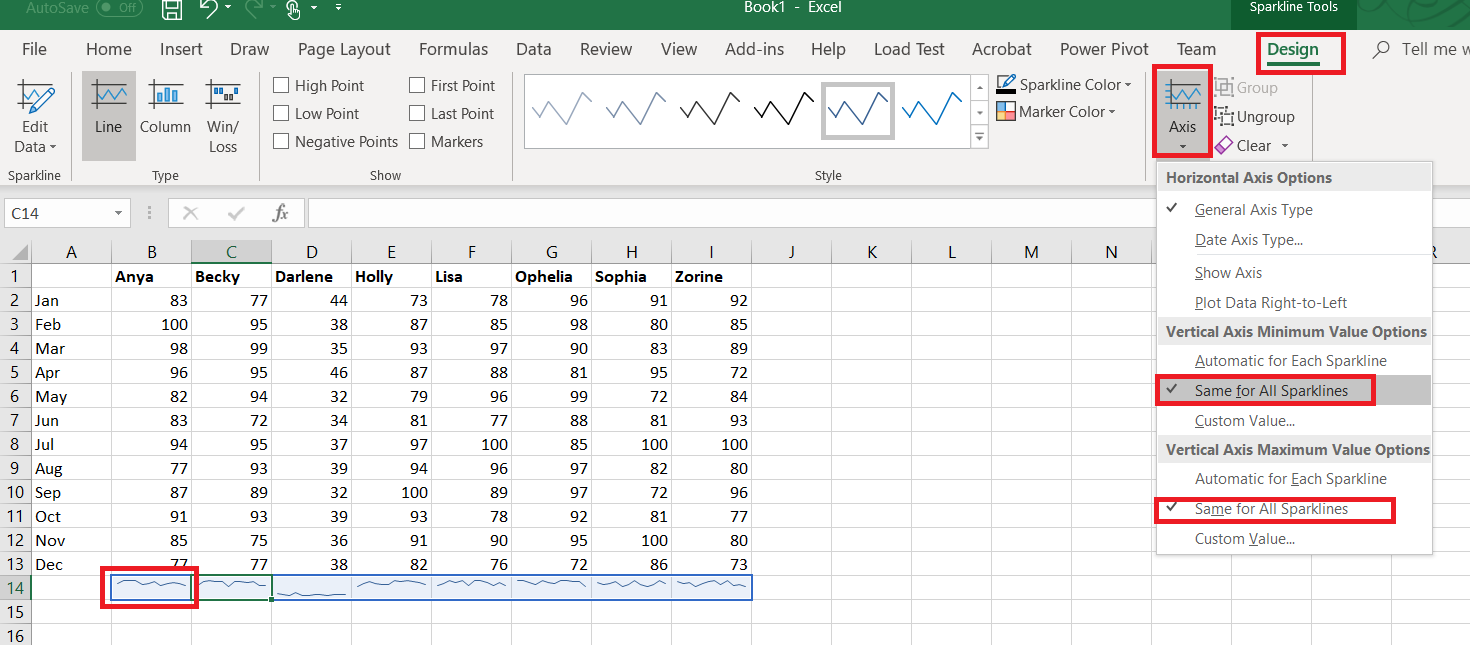Tick the Negative Points checkbox

(x=281, y=142)
